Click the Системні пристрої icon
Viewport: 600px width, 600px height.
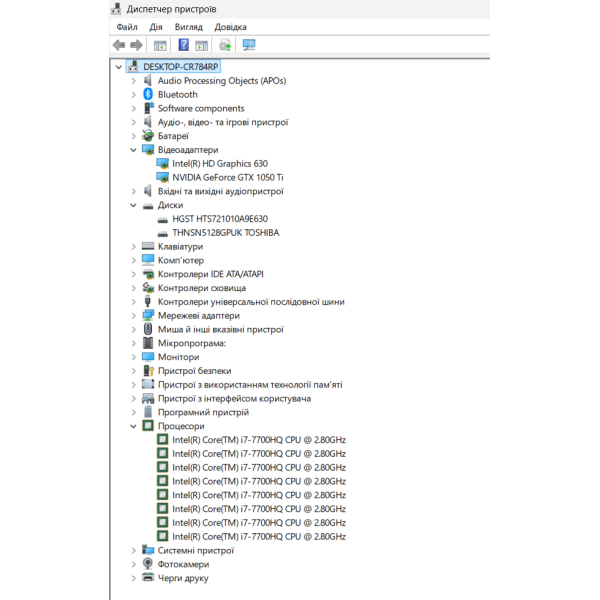point(148,550)
